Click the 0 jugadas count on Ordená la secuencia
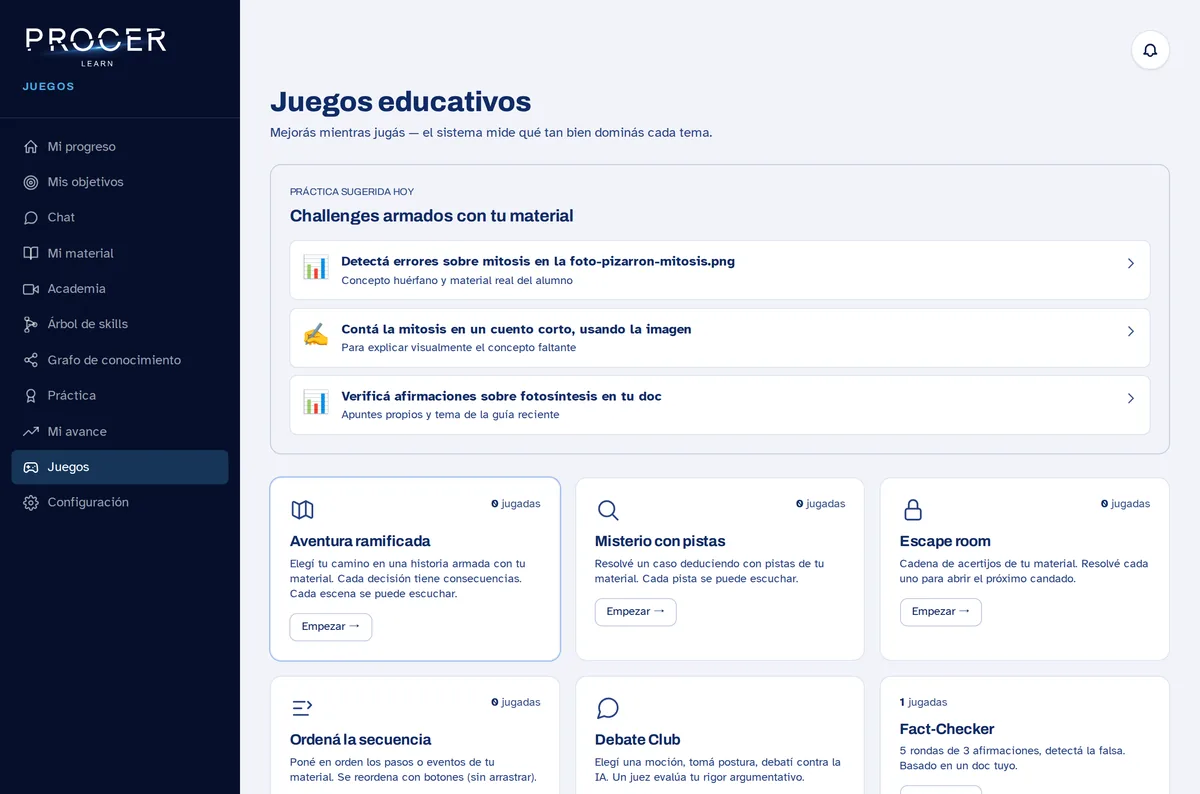This screenshot has width=1200, height=794. [516, 702]
